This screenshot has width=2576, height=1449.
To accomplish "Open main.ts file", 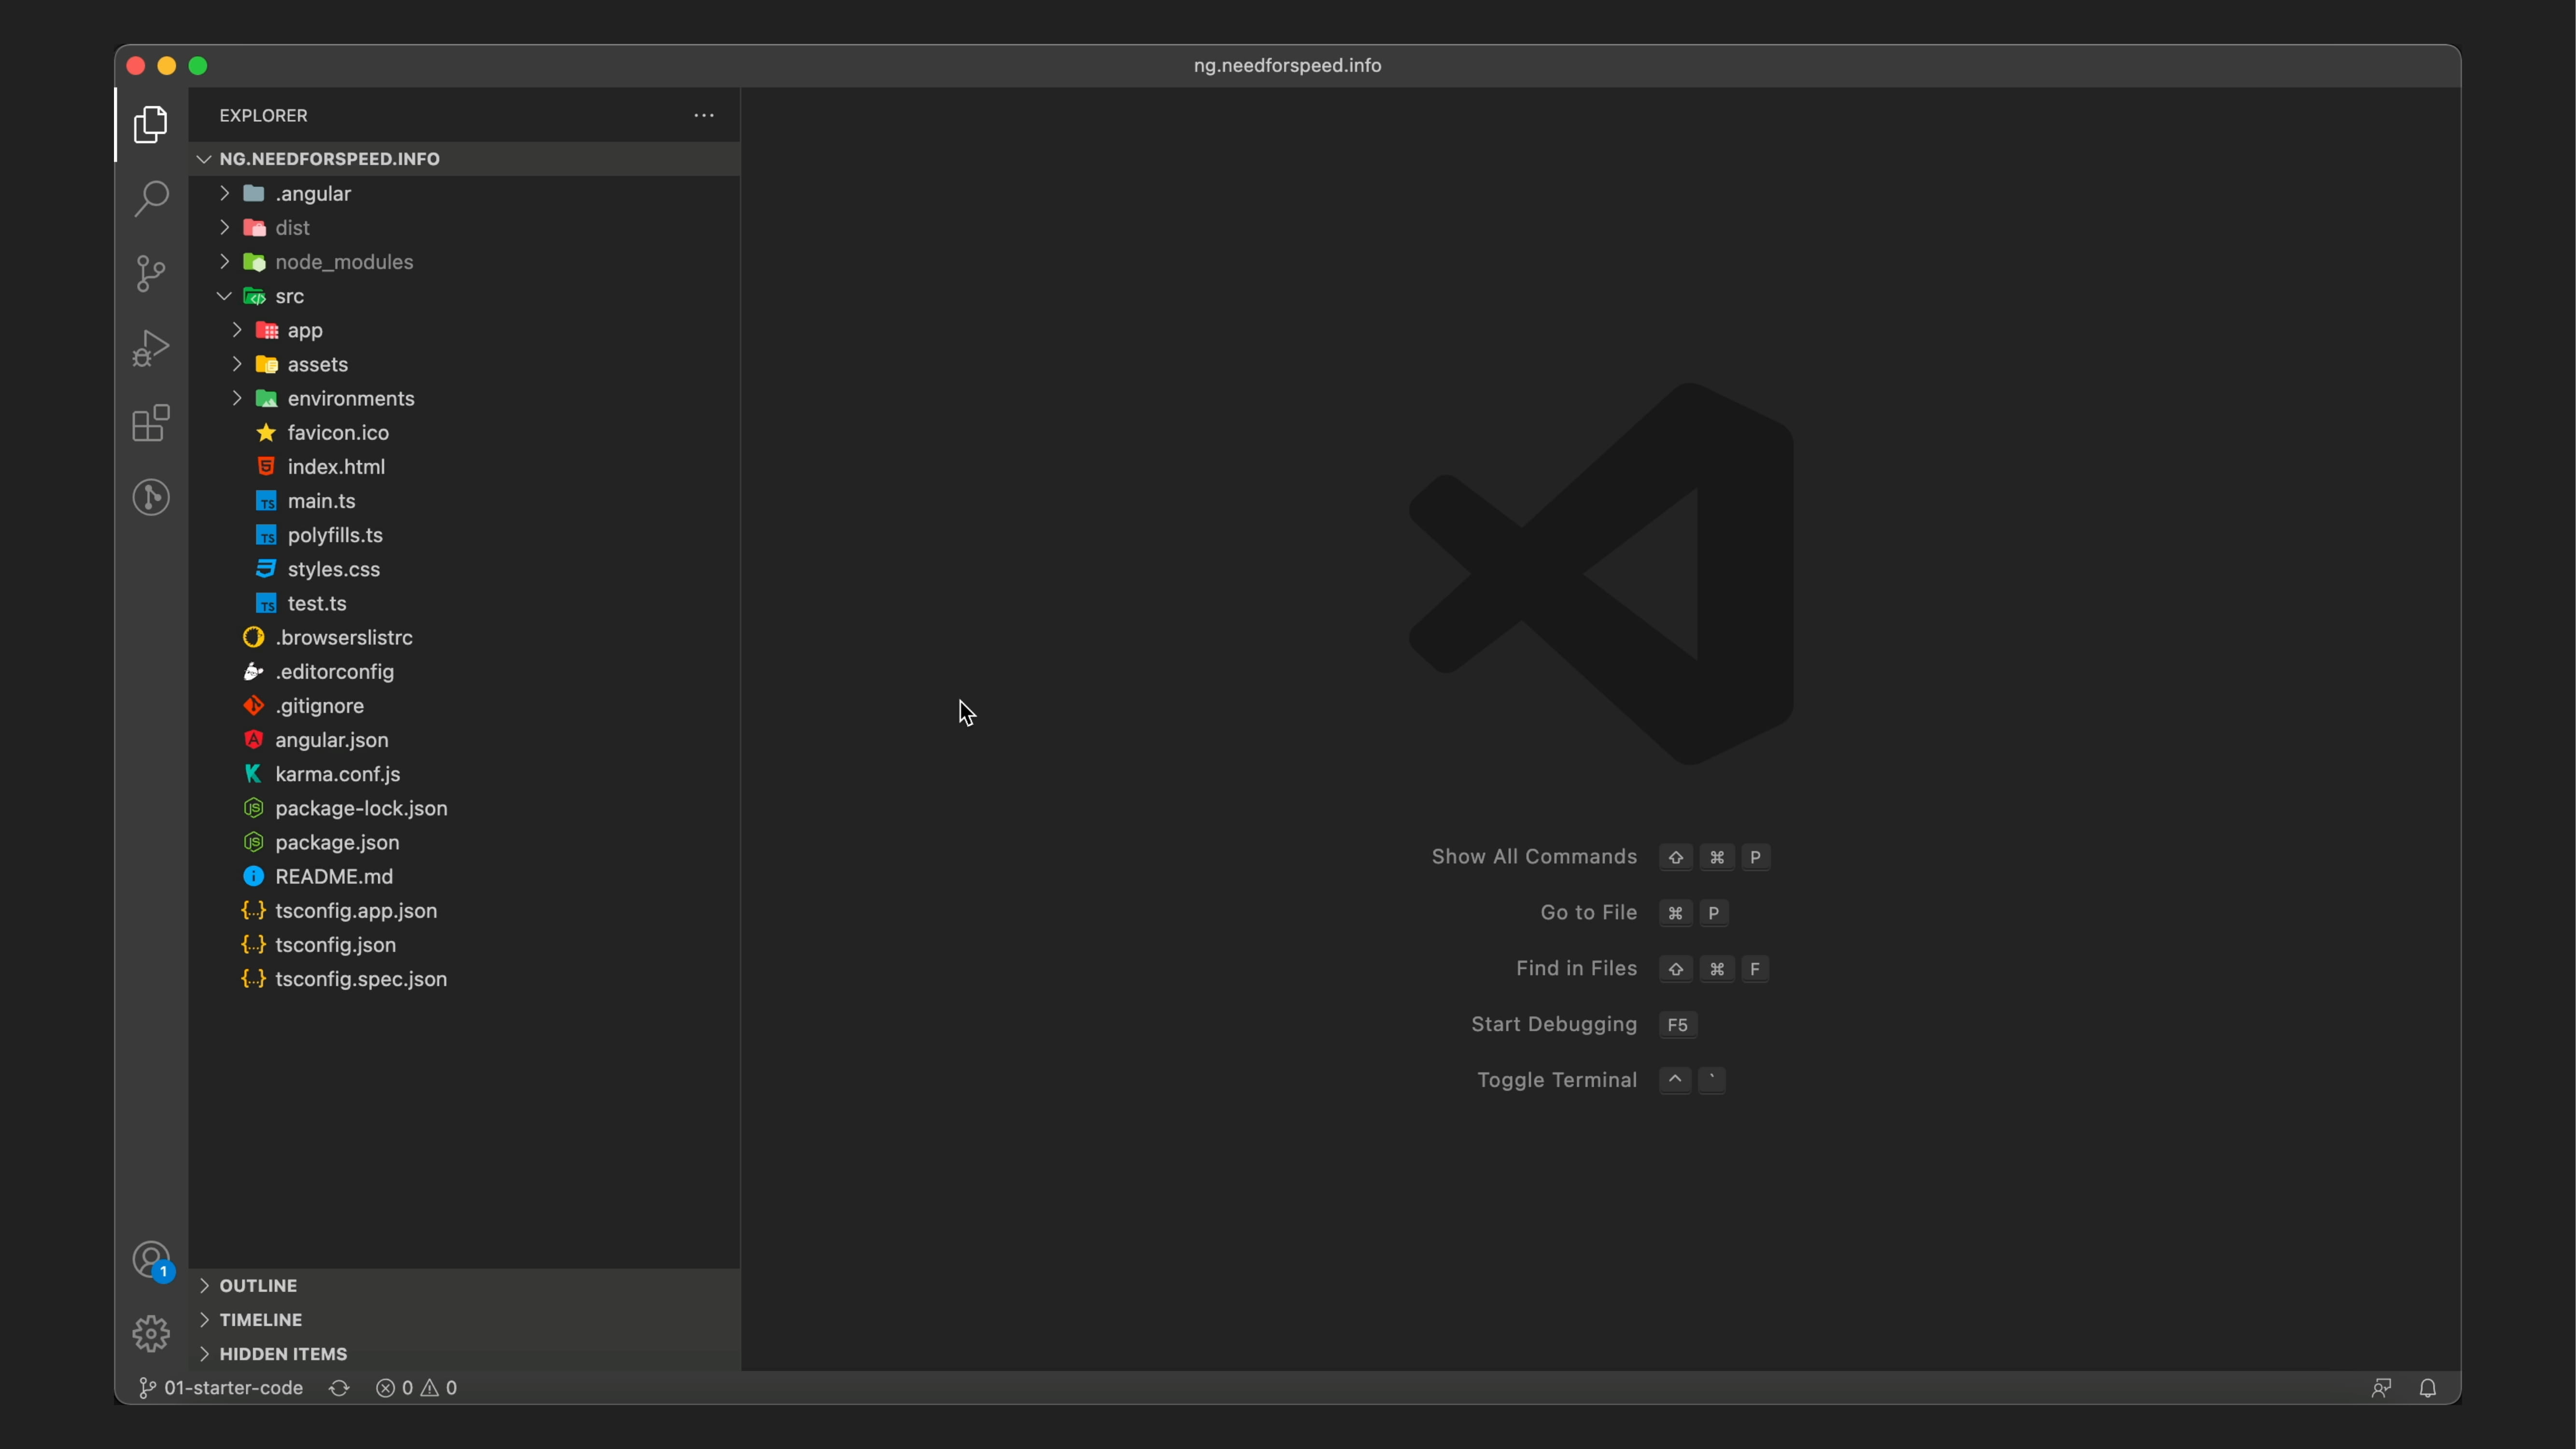I will pyautogui.click(x=465, y=501).
